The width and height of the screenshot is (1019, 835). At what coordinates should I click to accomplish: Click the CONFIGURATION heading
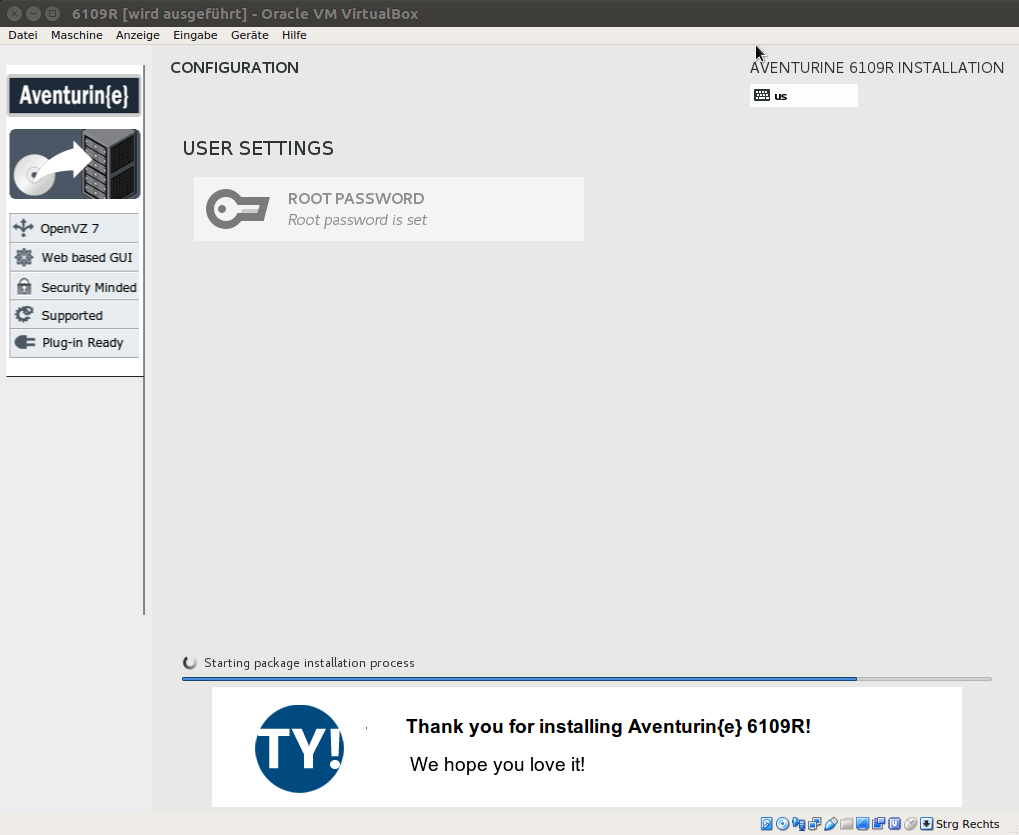pos(235,68)
